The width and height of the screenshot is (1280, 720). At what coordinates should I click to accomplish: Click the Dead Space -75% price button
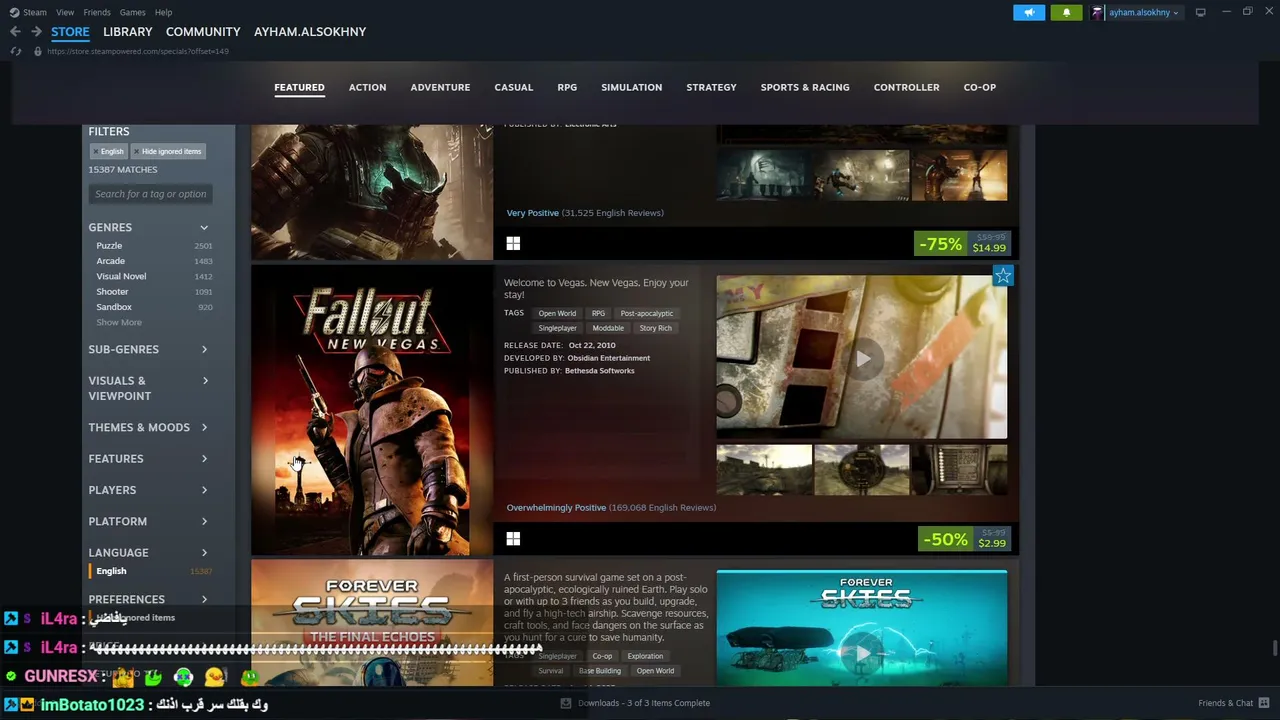(x=962, y=244)
